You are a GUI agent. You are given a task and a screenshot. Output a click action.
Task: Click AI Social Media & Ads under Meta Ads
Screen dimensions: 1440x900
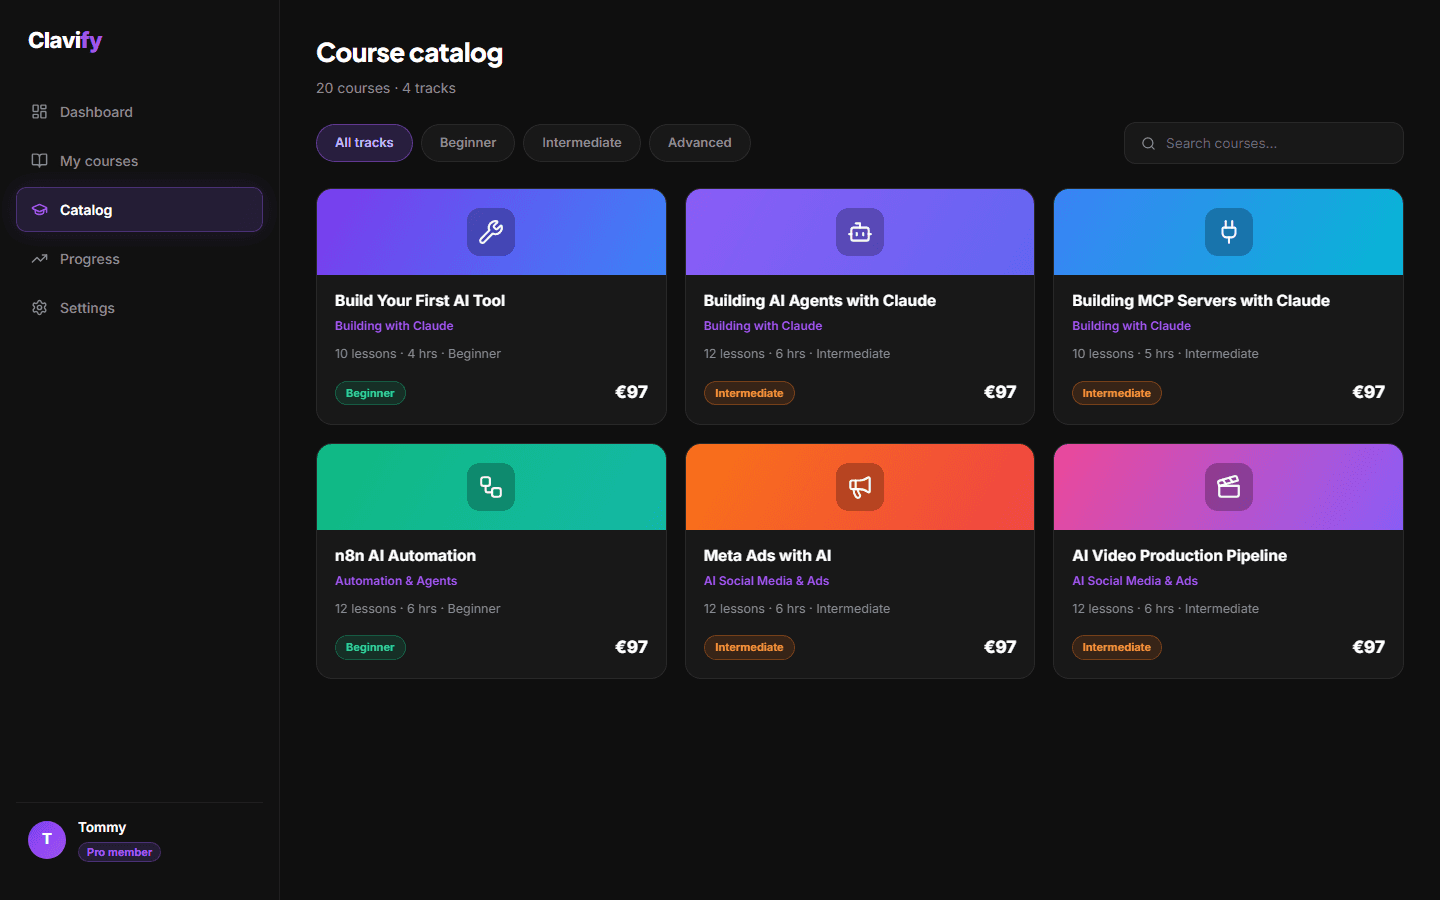pos(766,581)
